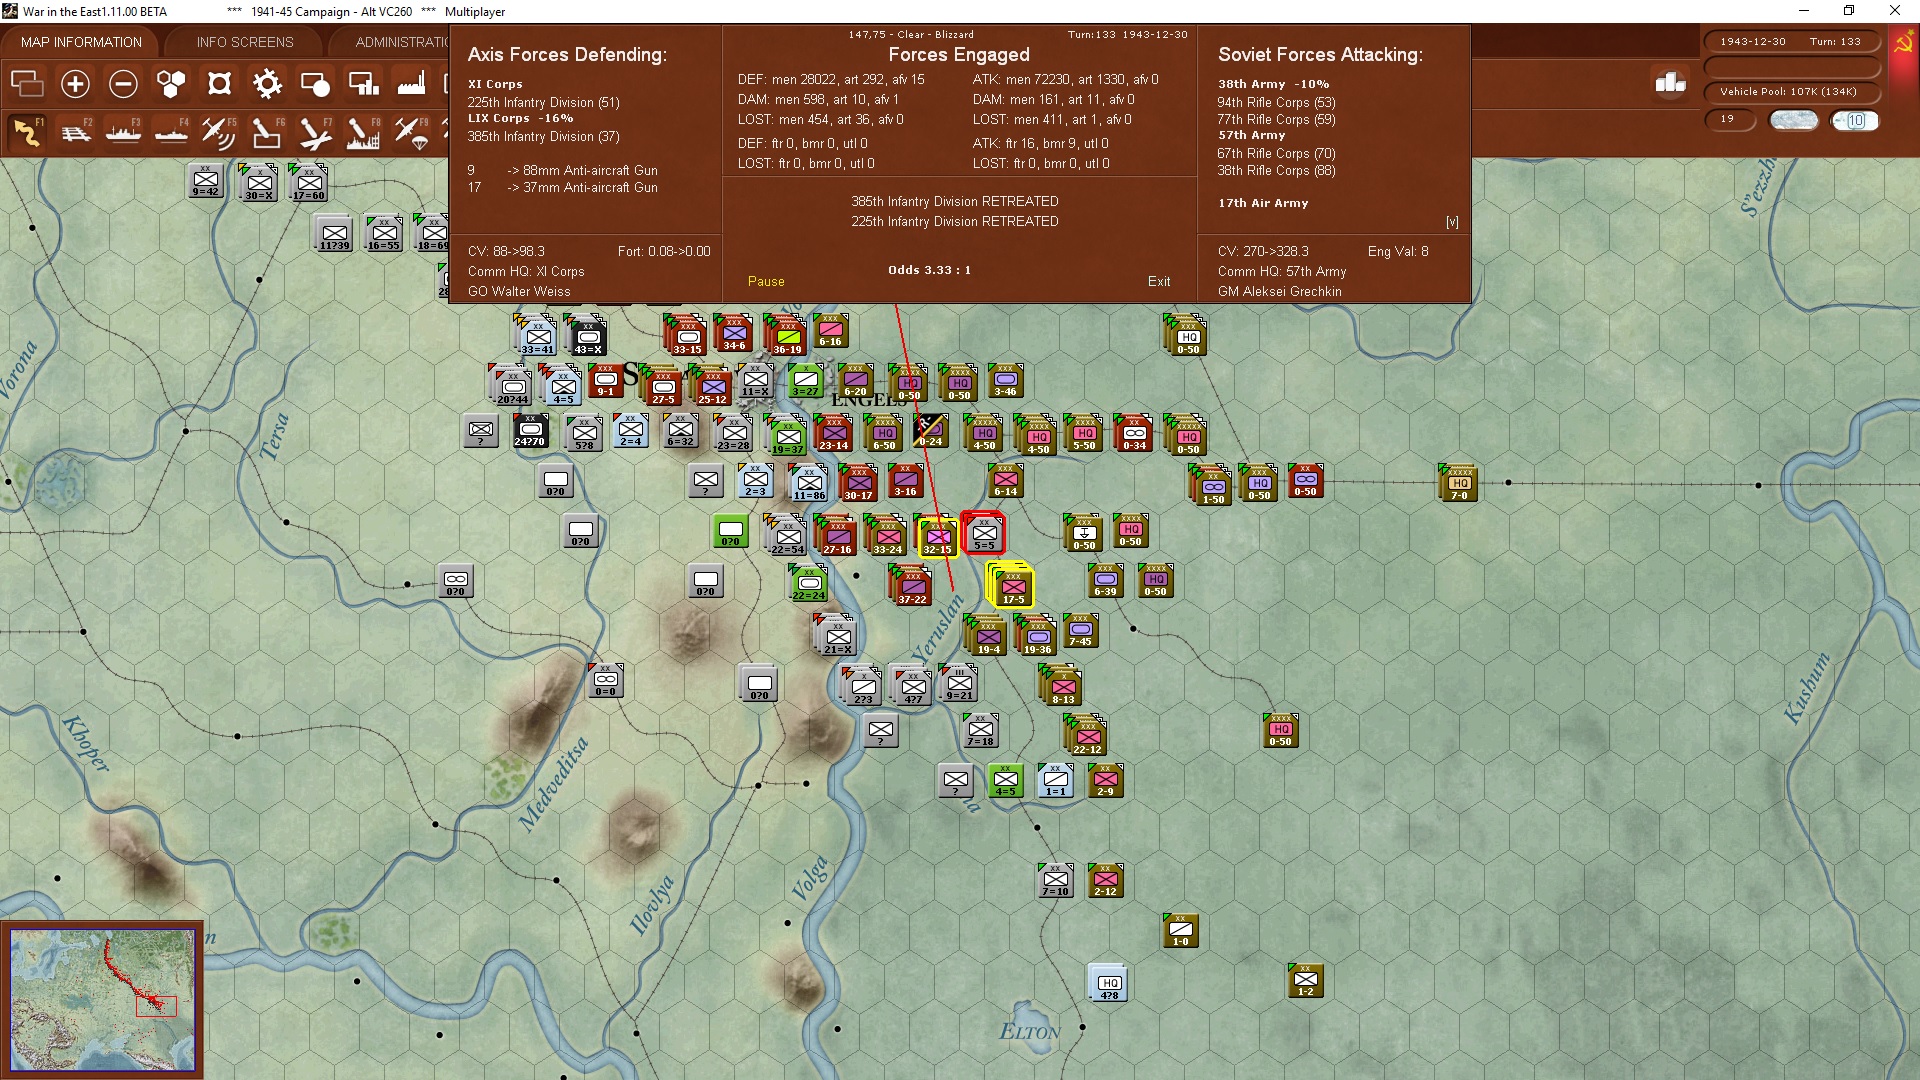Select F3 naval transport mode icon
Image resolution: width=1920 pixels, height=1080 pixels.
[x=123, y=132]
